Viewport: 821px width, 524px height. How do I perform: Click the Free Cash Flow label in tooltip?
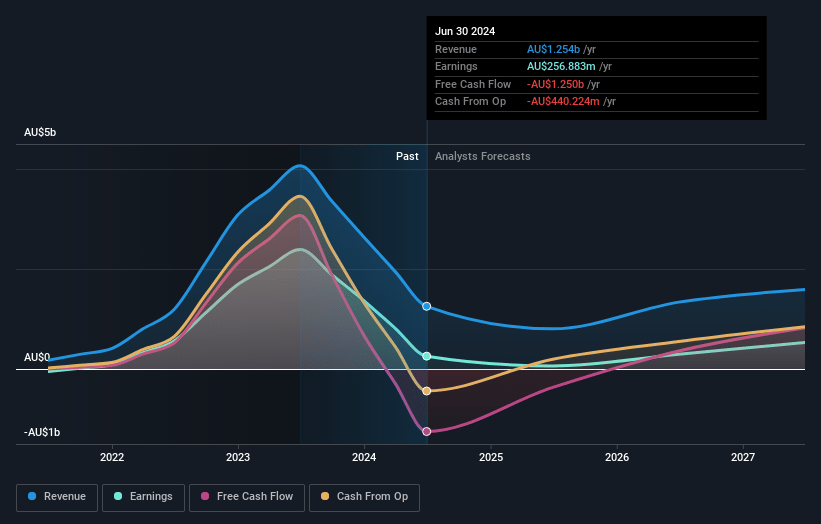[x=473, y=84]
